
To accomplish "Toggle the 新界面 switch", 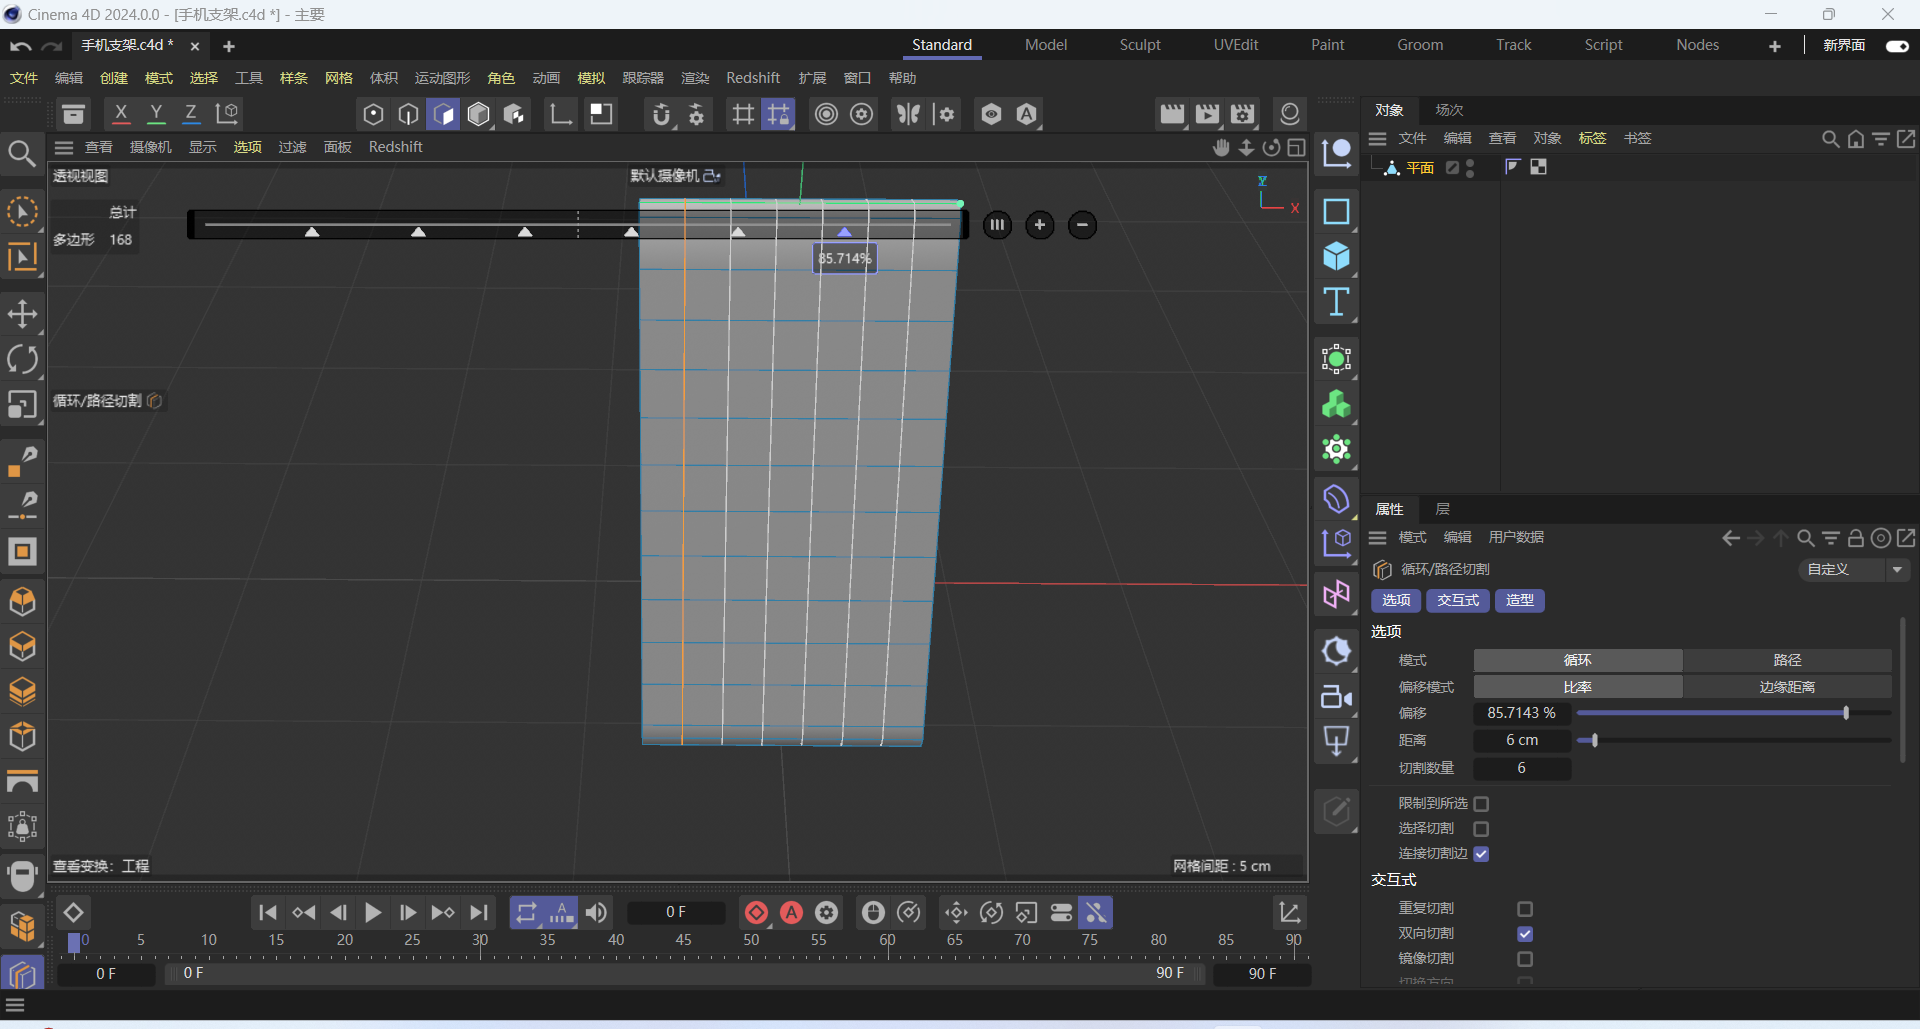I will tap(1896, 46).
